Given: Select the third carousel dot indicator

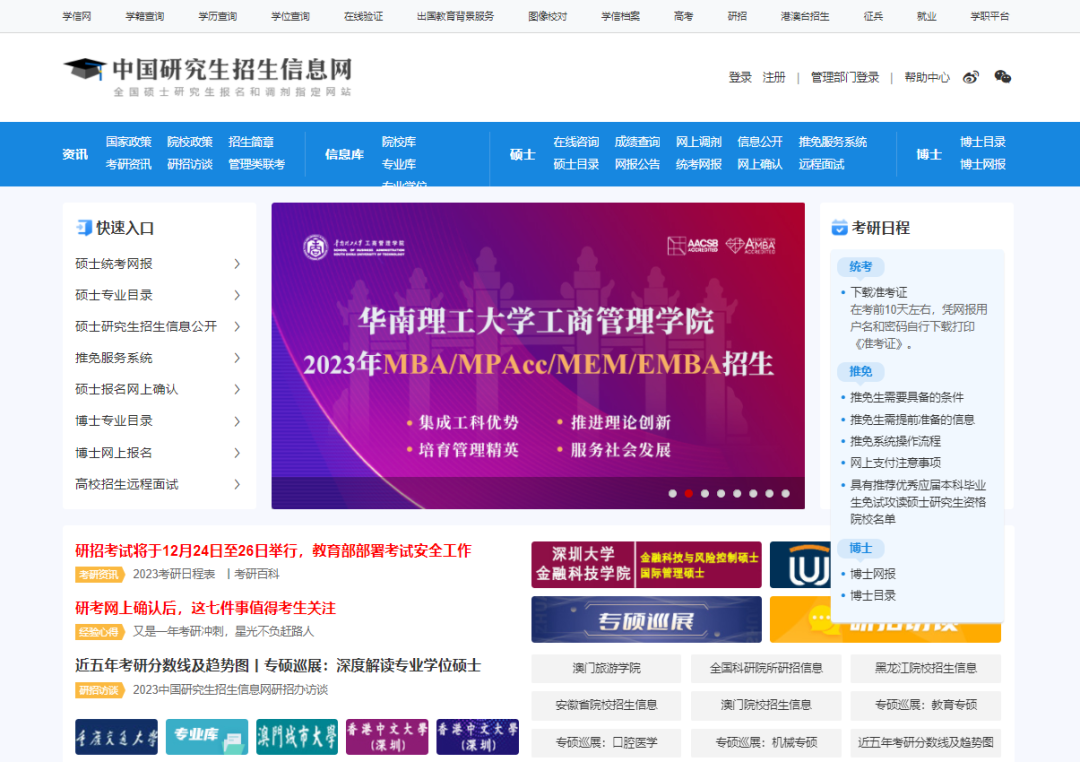Looking at the screenshot, I should click(705, 493).
